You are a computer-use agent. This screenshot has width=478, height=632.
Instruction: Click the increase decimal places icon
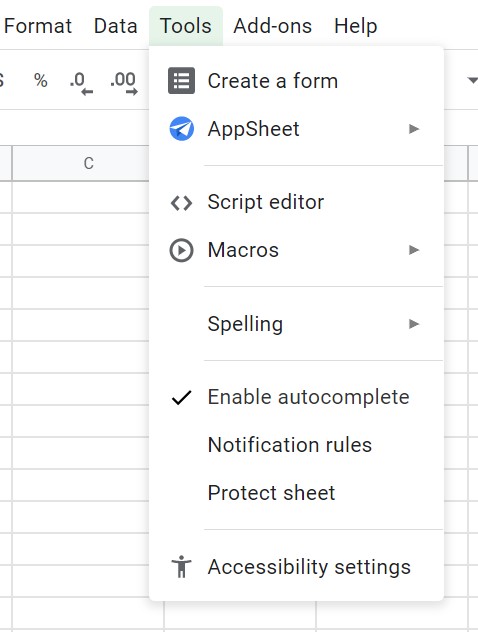(x=124, y=83)
